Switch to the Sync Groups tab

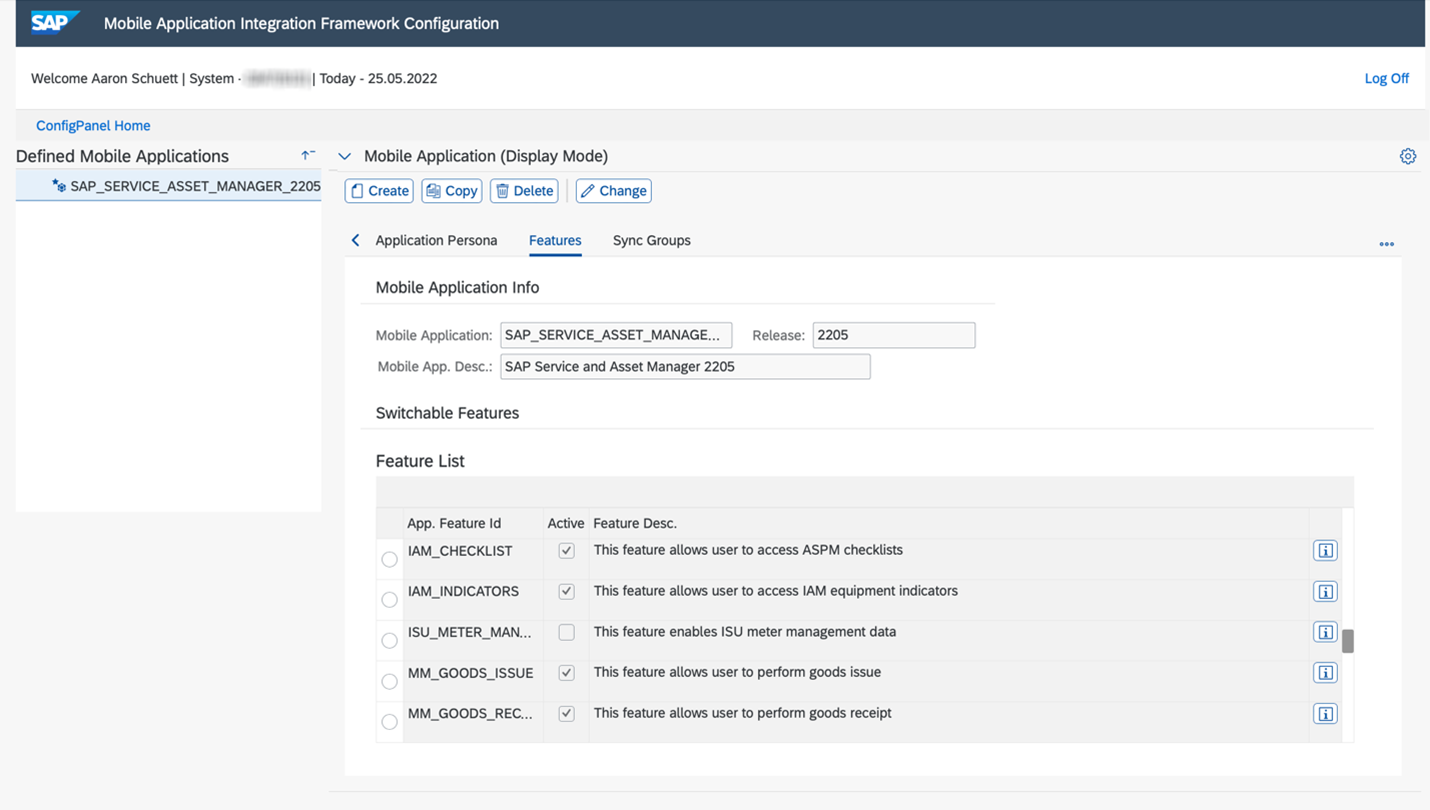click(652, 240)
